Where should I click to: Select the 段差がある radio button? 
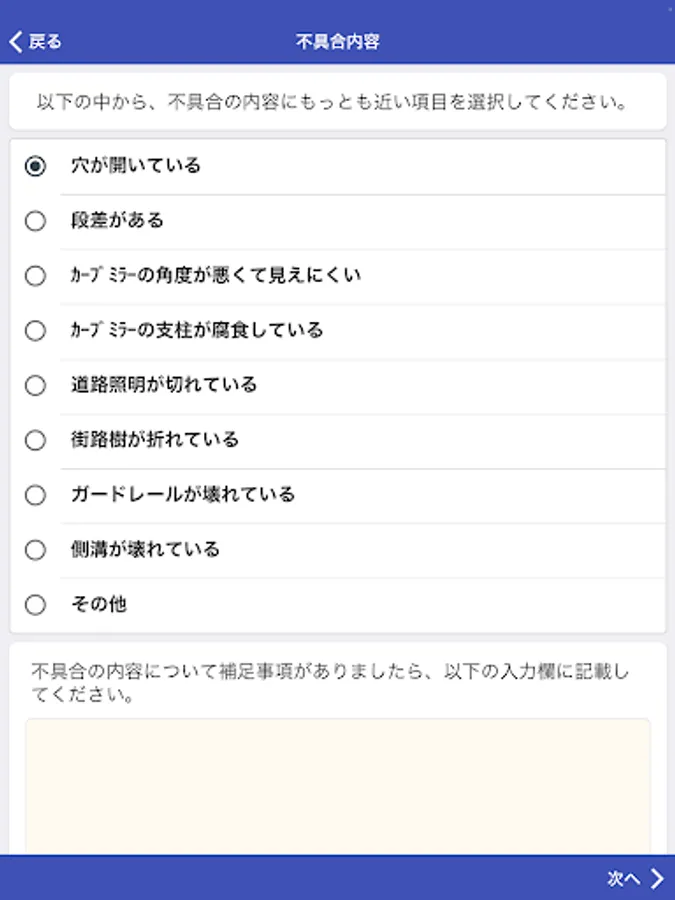36,221
